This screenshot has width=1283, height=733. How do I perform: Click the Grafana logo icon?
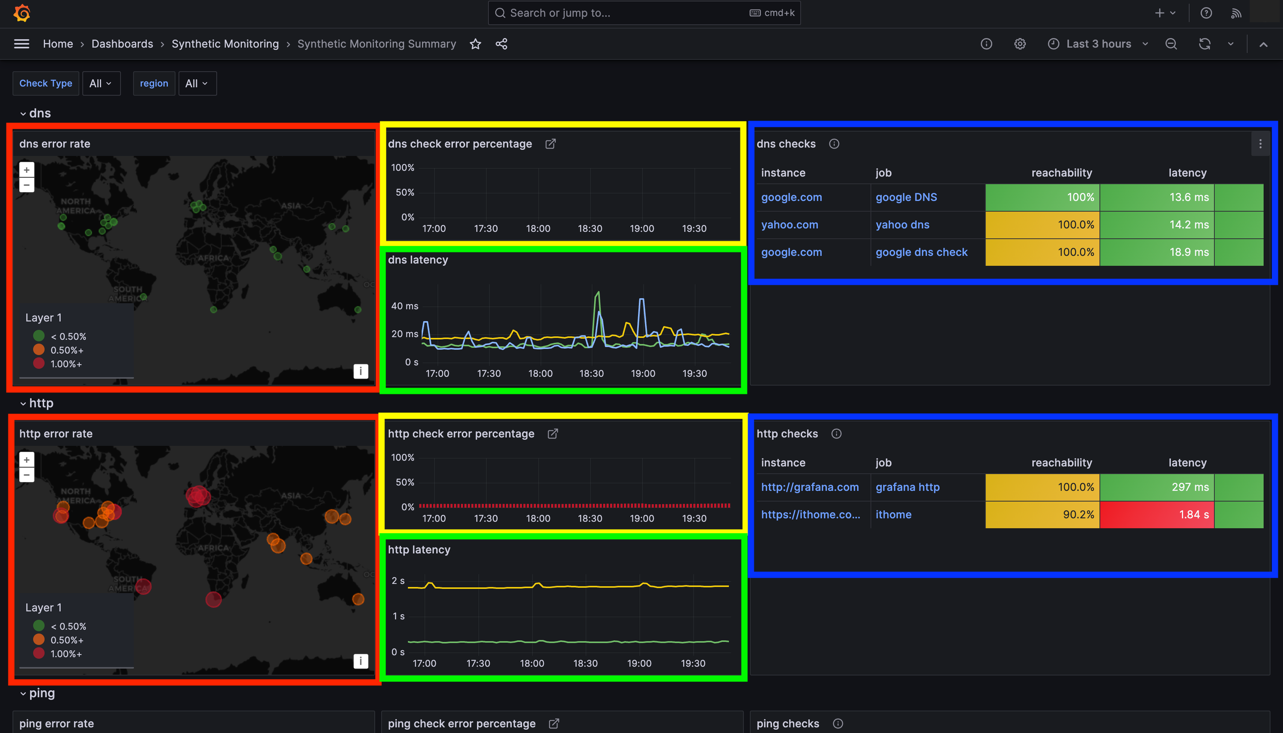(x=22, y=13)
